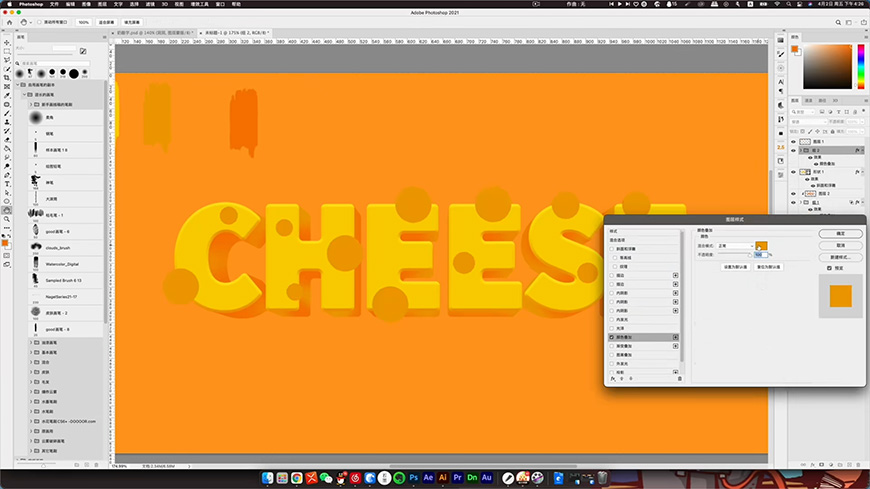Toggle the 预览 (Preview) checkbox
This screenshot has width=870, height=489.
829,268
